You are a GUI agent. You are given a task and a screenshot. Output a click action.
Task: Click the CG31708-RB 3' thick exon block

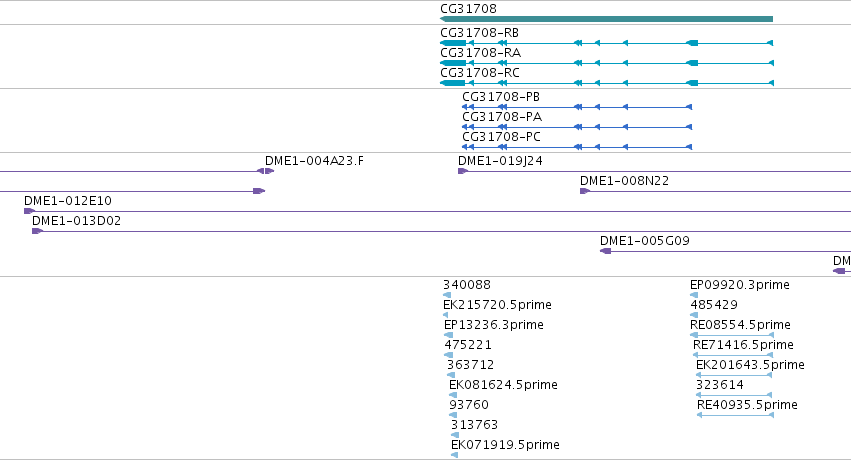[x=453, y=43]
